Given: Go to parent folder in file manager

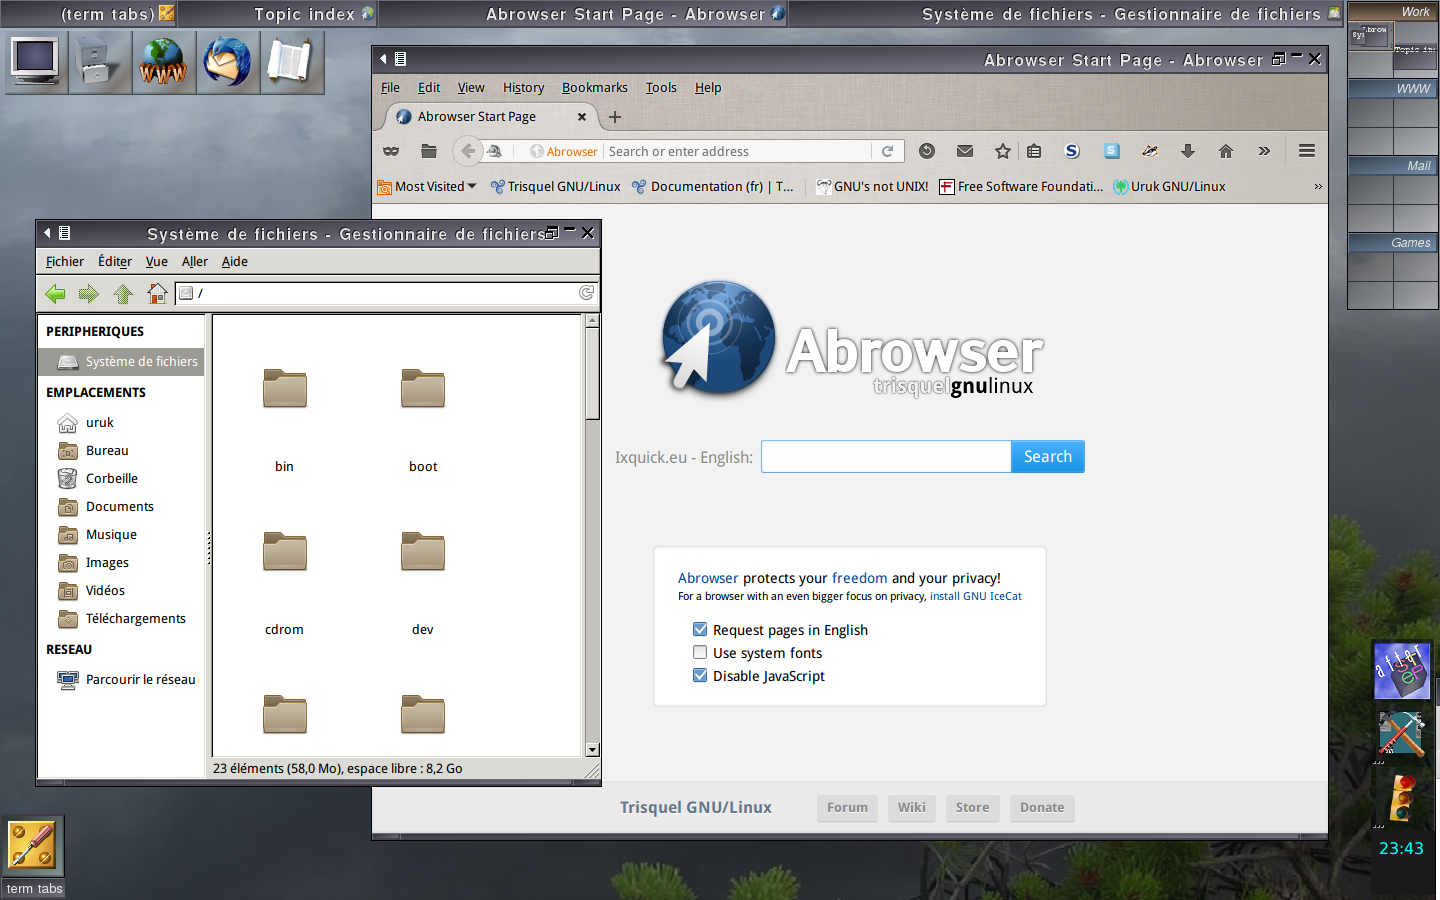Looking at the screenshot, I should click(123, 293).
